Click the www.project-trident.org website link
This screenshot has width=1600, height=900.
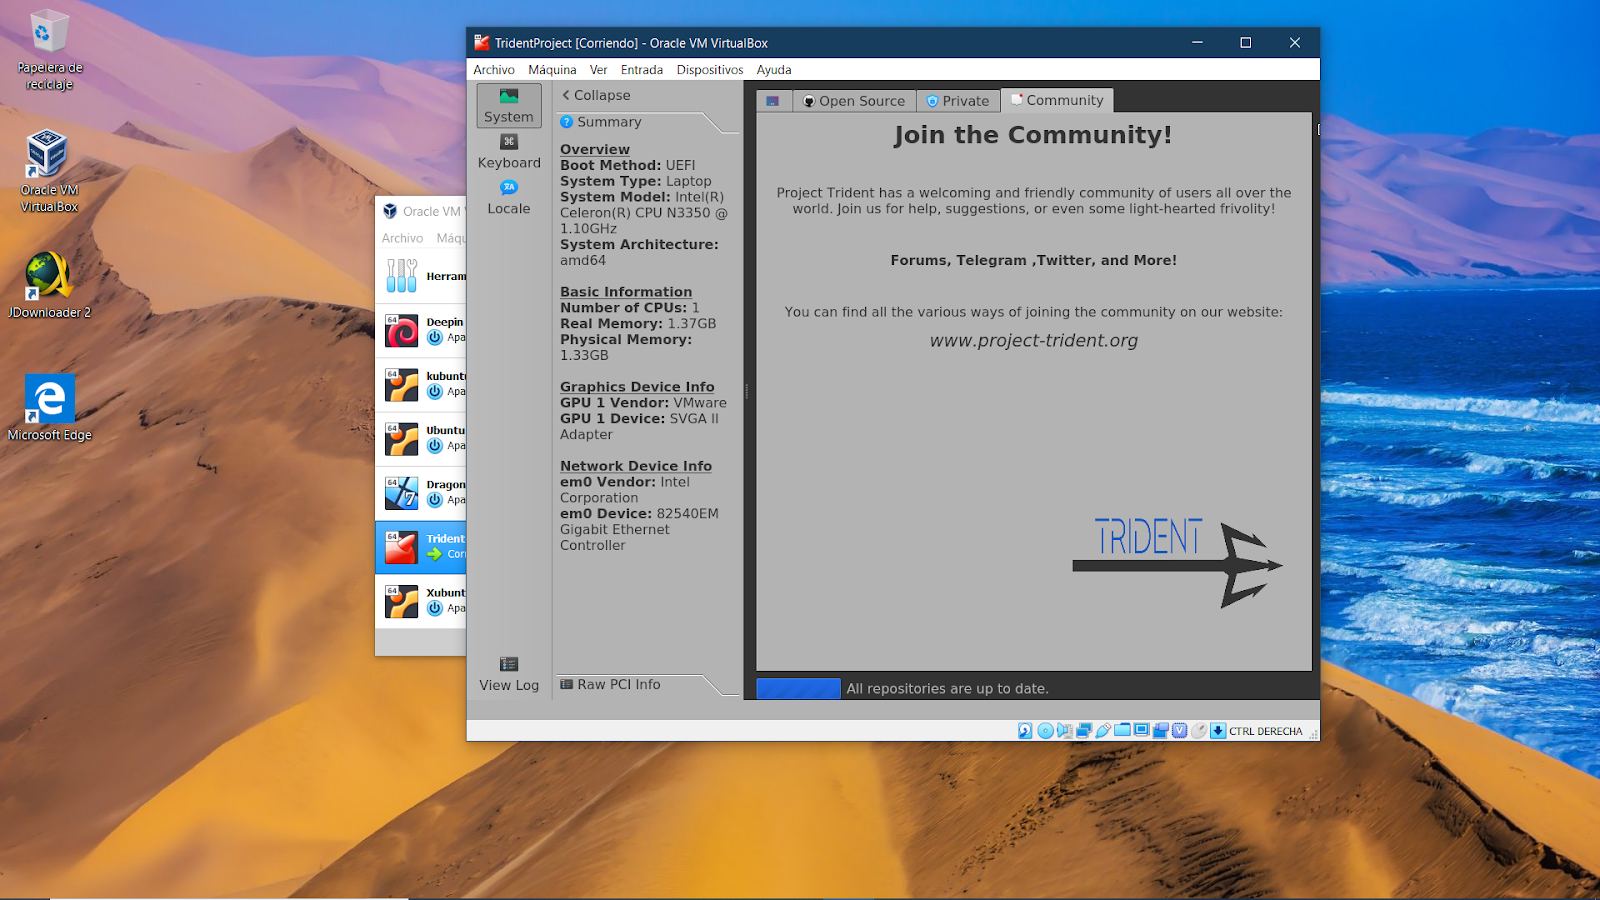(1034, 340)
